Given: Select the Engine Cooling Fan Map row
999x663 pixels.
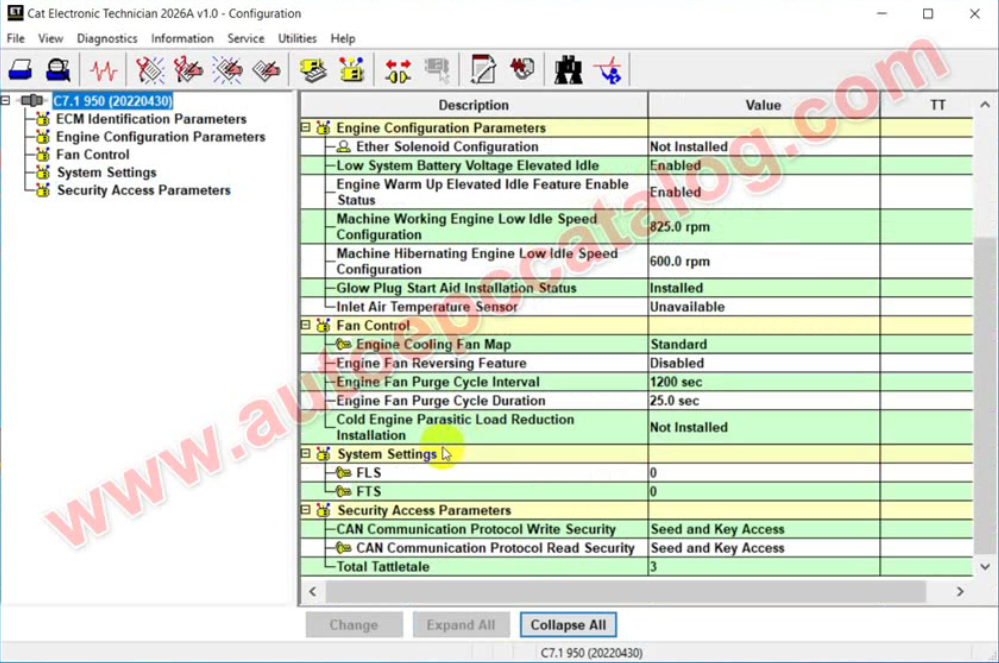Looking at the screenshot, I should tap(433, 345).
